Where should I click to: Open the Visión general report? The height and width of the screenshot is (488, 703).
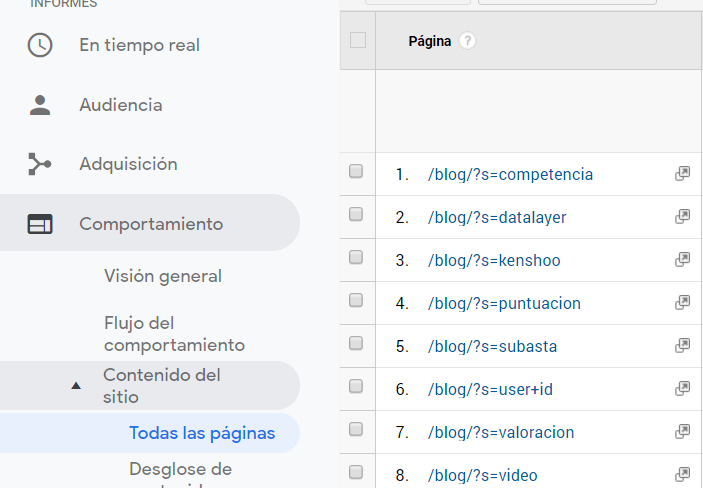point(163,276)
